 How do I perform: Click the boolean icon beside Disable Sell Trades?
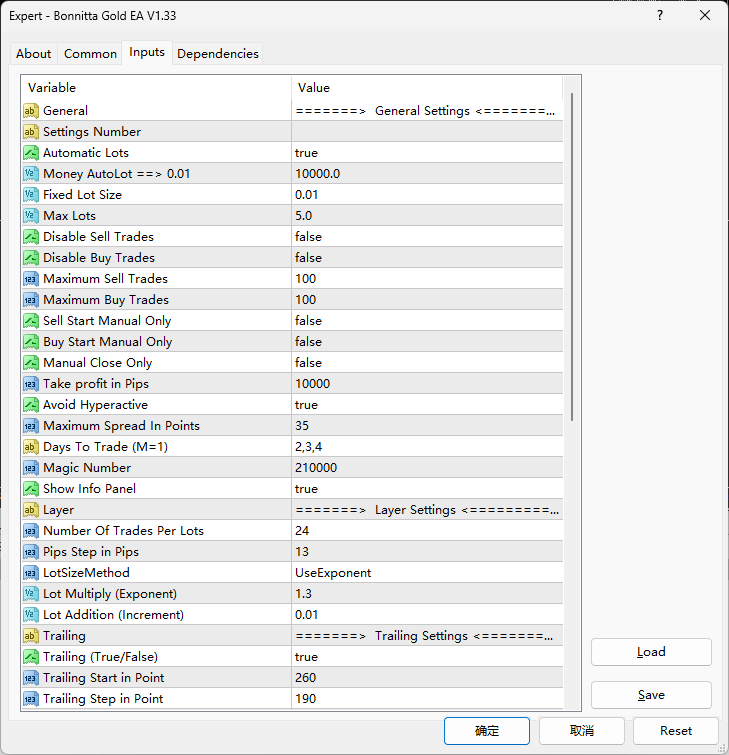(31, 237)
